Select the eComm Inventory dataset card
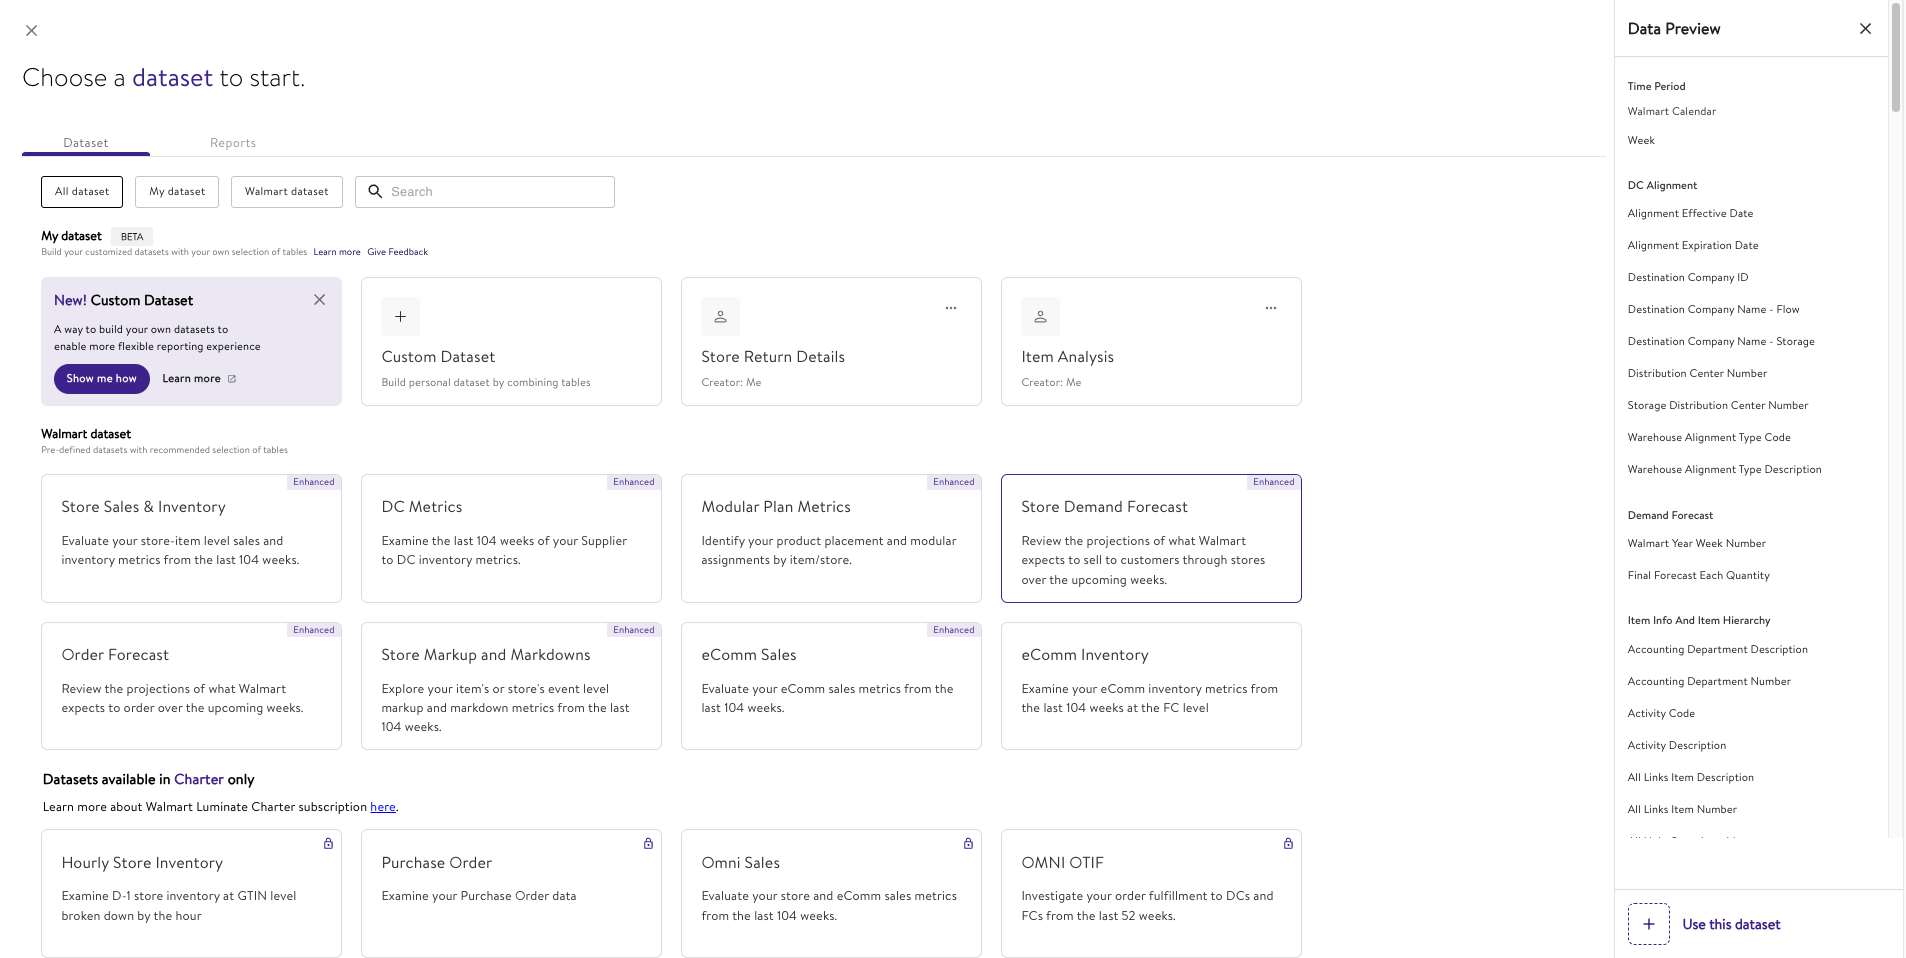The image size is (1906, 958). click(1151, 686)
